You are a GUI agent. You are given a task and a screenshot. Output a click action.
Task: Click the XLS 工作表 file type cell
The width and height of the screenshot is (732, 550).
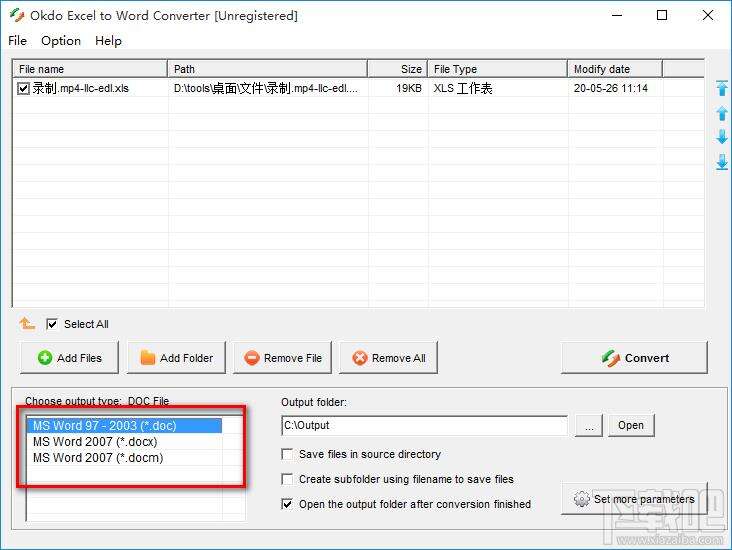point(463,88)
